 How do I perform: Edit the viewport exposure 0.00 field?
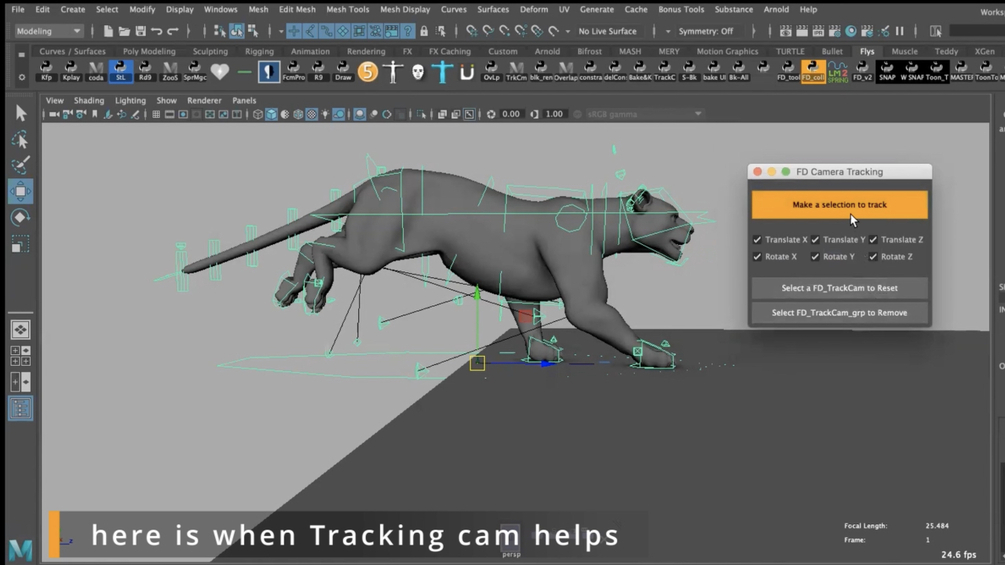[x=511, y=114]
